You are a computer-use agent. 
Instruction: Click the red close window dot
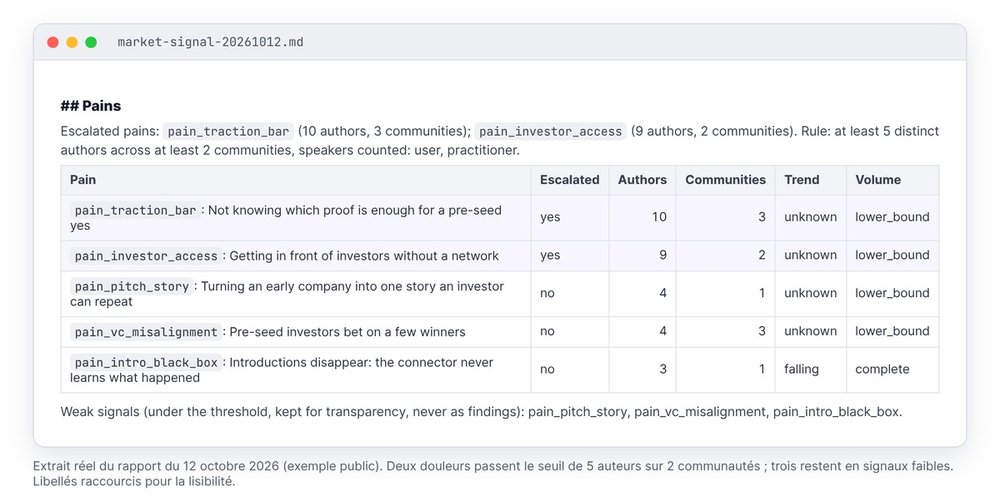pos(53,42)
